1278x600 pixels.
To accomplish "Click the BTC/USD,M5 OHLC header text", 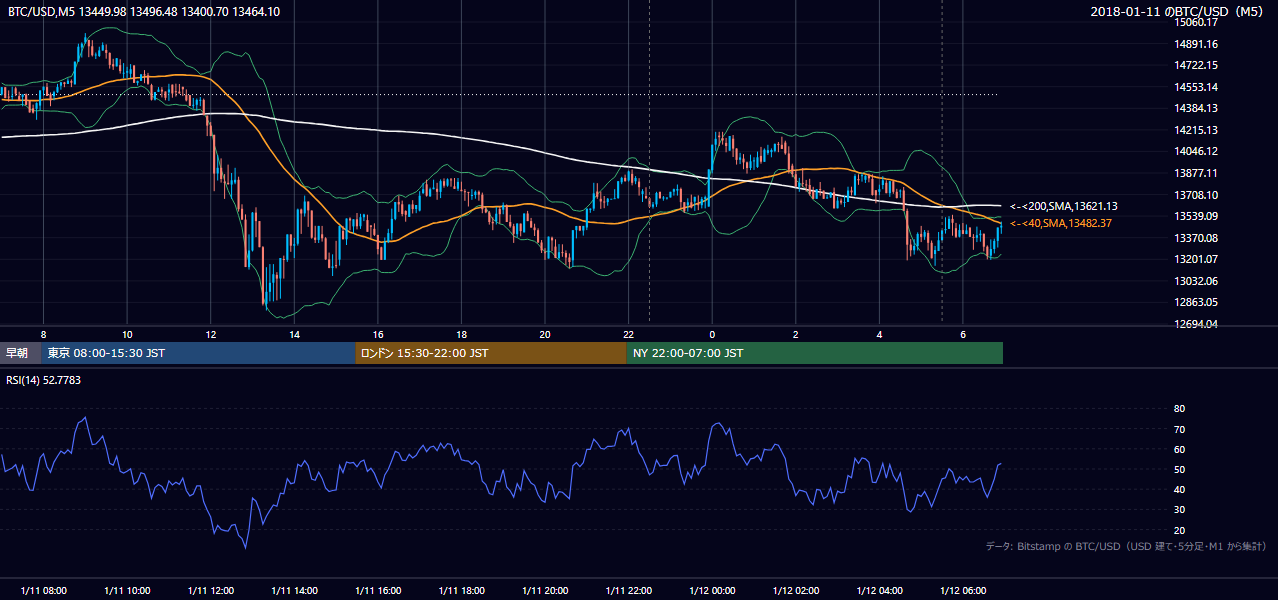I will tap(144, 12).
